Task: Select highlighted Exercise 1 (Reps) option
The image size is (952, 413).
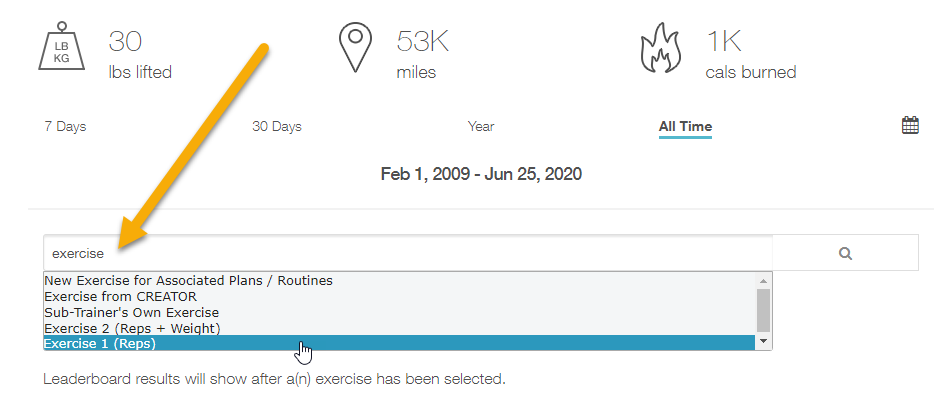Action: (x=100, y=344)
